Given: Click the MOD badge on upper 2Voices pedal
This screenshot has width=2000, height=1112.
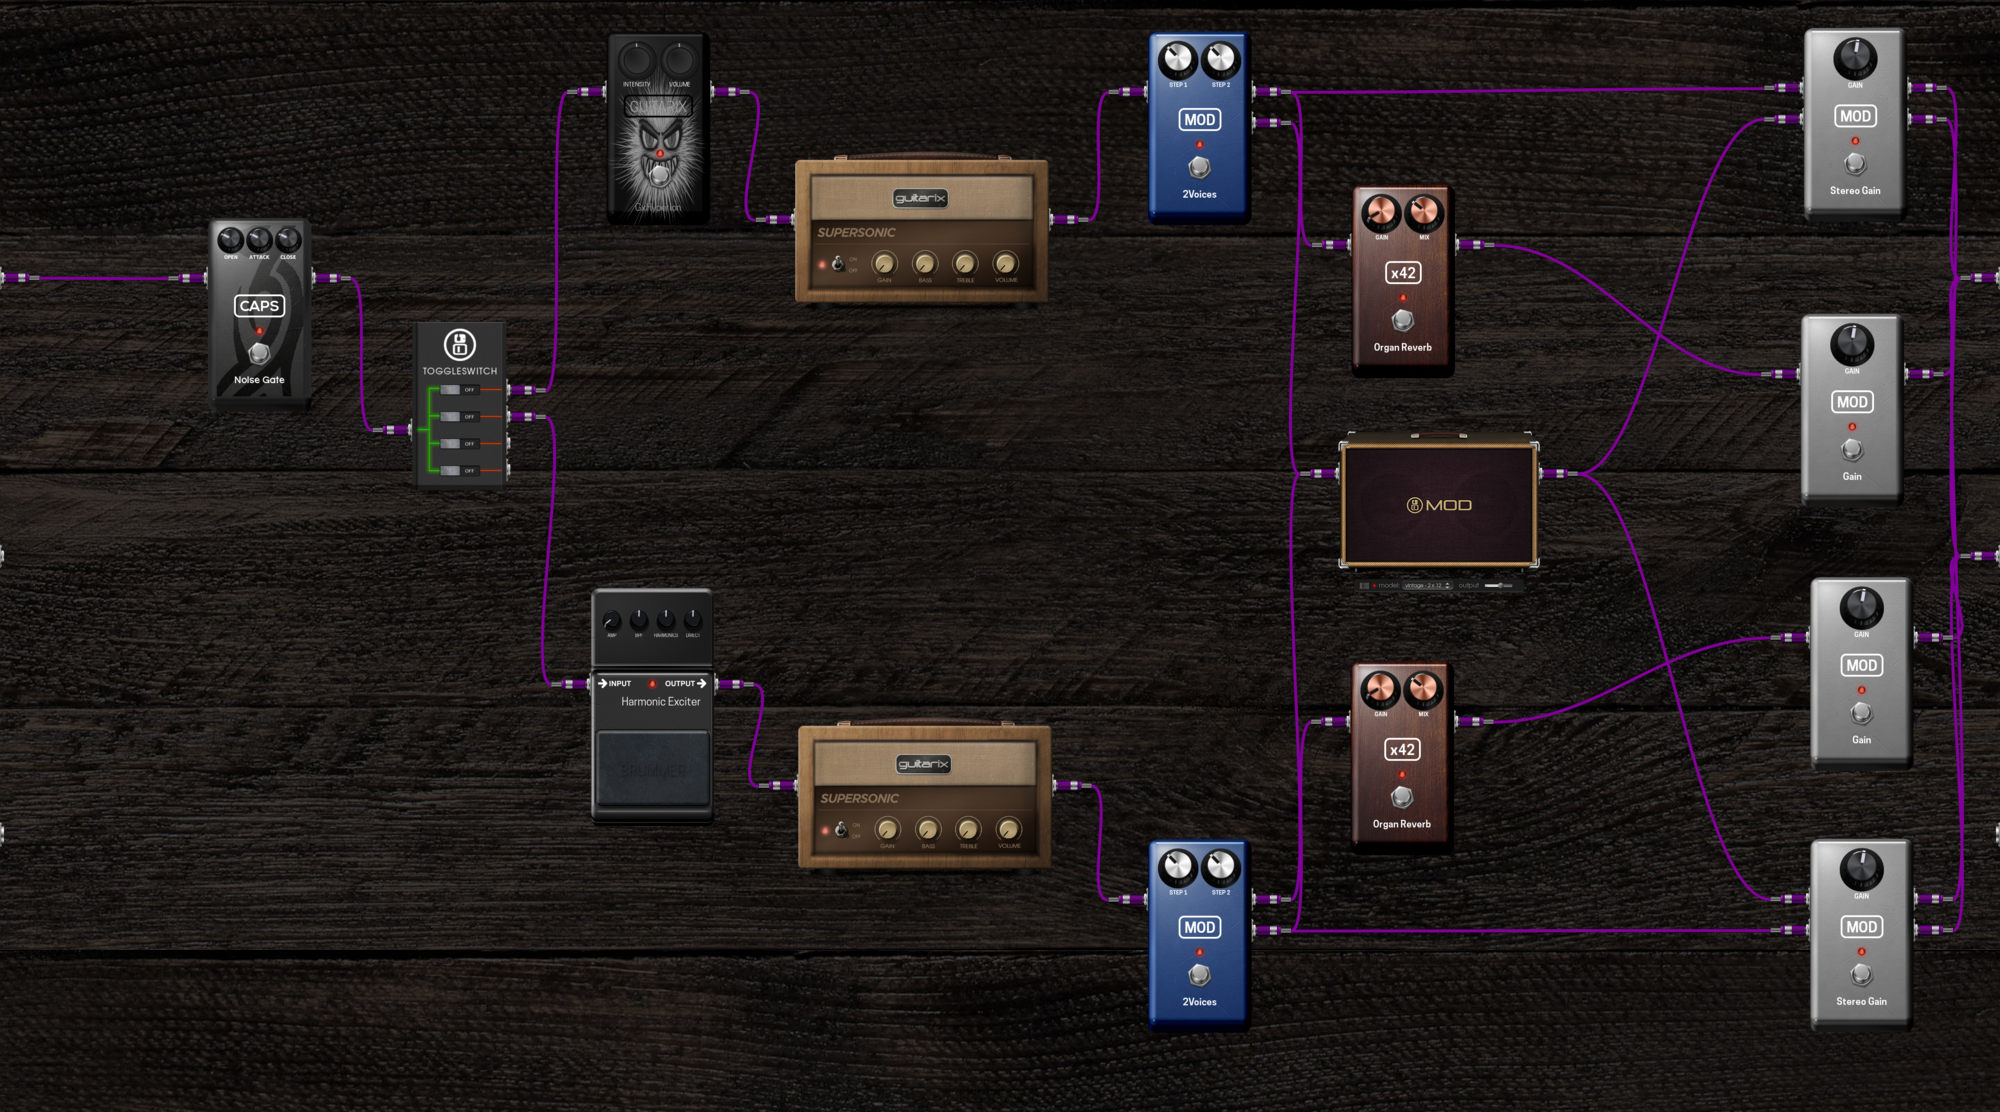Looking at the screenshot, I should click(1199, 120).
